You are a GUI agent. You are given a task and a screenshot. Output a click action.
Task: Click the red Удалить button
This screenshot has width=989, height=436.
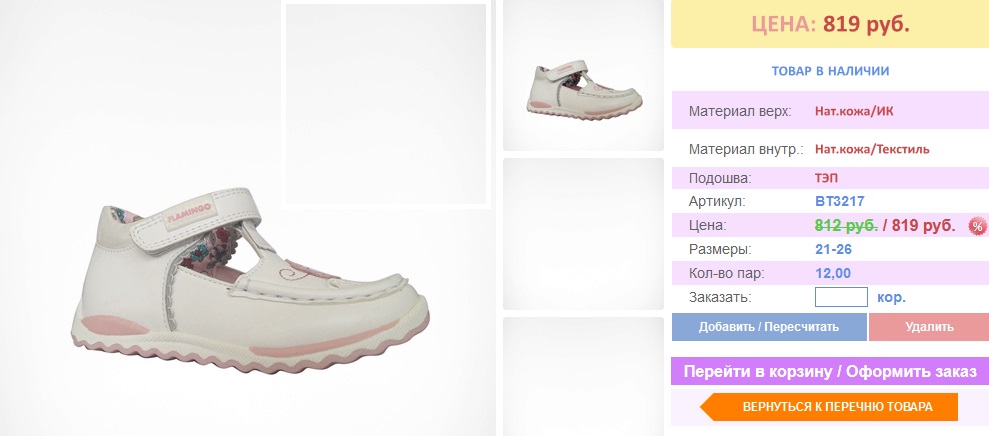tap(929, 327)
